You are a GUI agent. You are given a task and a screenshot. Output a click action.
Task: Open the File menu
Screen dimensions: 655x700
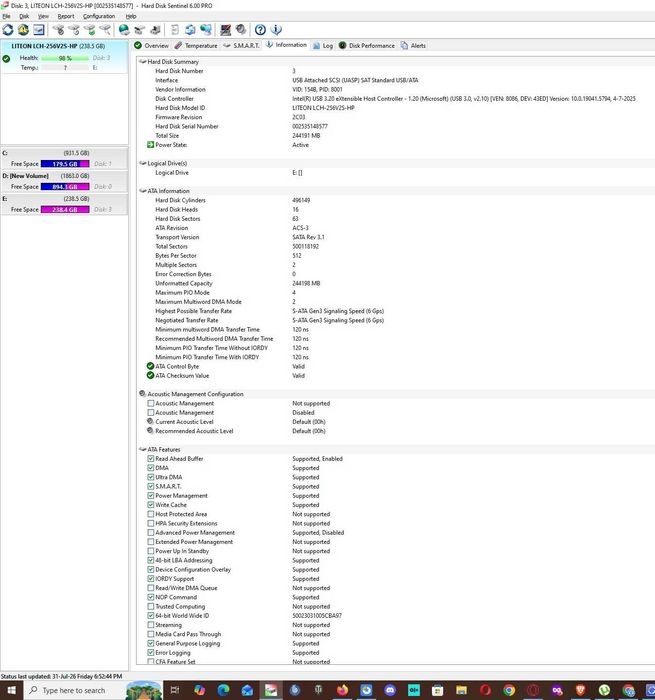(x=6, y=16)
